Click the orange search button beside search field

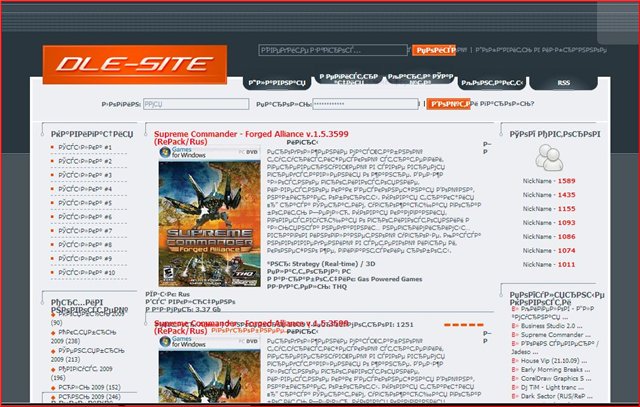(x=434, y=50)
